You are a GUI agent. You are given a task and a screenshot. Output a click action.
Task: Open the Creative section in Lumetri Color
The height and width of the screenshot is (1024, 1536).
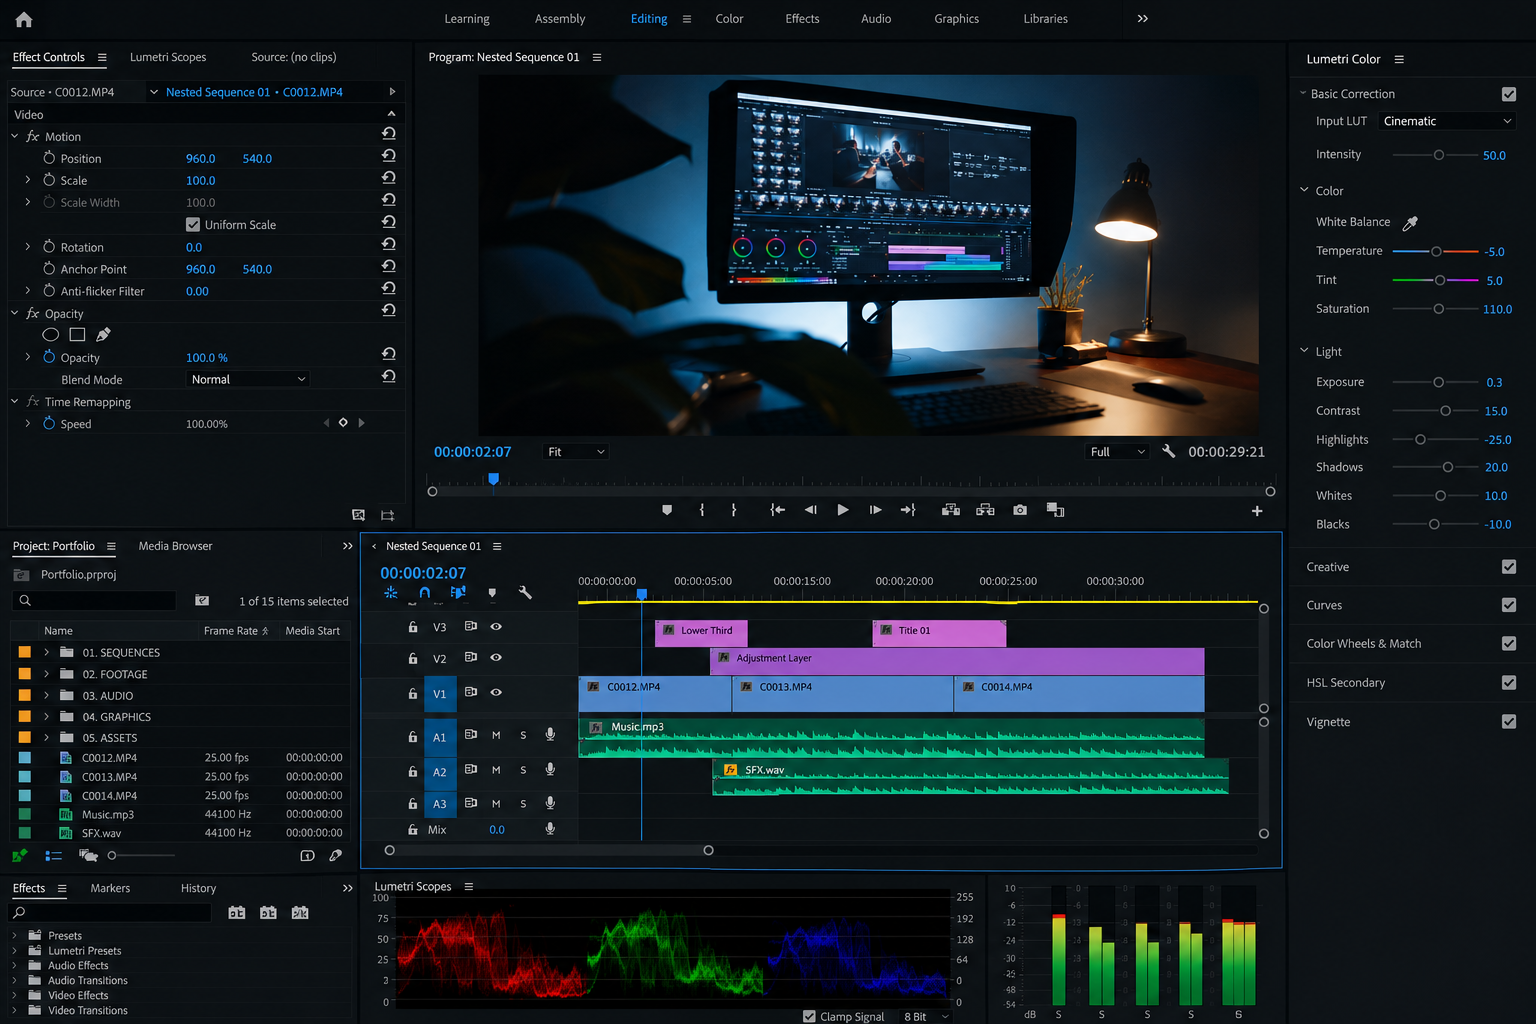pos(1327,567)
